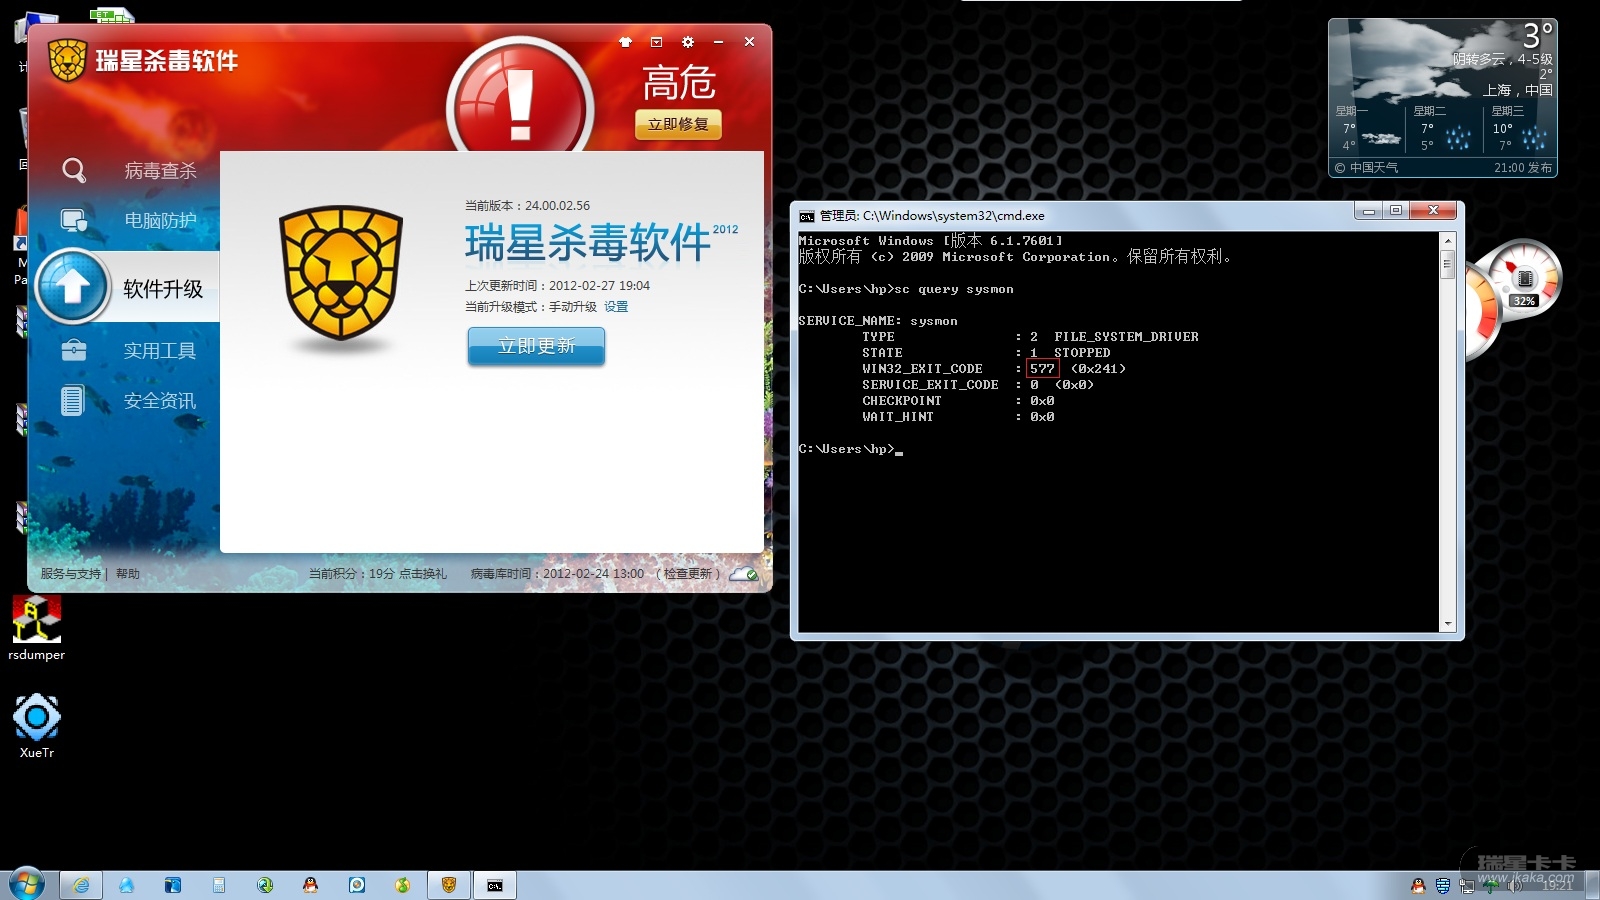Click the dark blue square taskbar icon
The width and height of the screenshot is (1600, 900).
click(x=173, y=885)
